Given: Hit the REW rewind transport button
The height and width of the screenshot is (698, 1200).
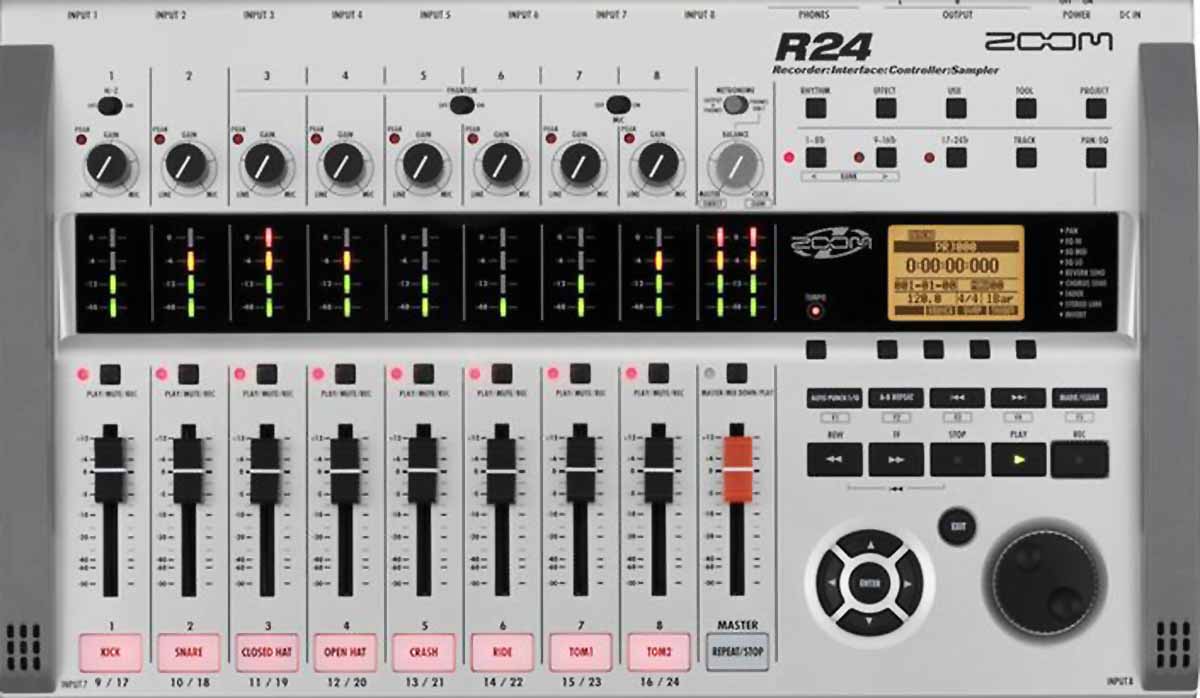Looking at the screenshot, I should [834, 460].
